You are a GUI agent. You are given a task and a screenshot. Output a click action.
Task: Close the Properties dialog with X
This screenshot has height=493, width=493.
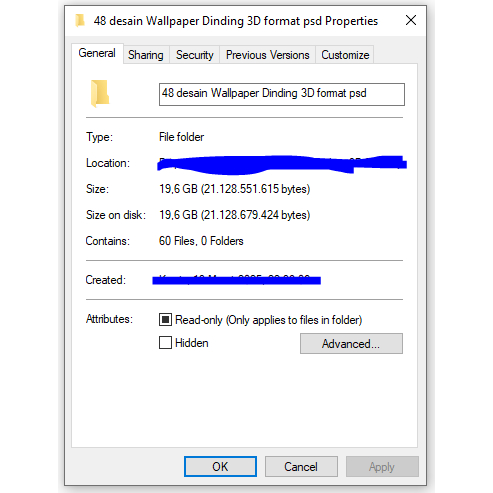pos(411,20)
